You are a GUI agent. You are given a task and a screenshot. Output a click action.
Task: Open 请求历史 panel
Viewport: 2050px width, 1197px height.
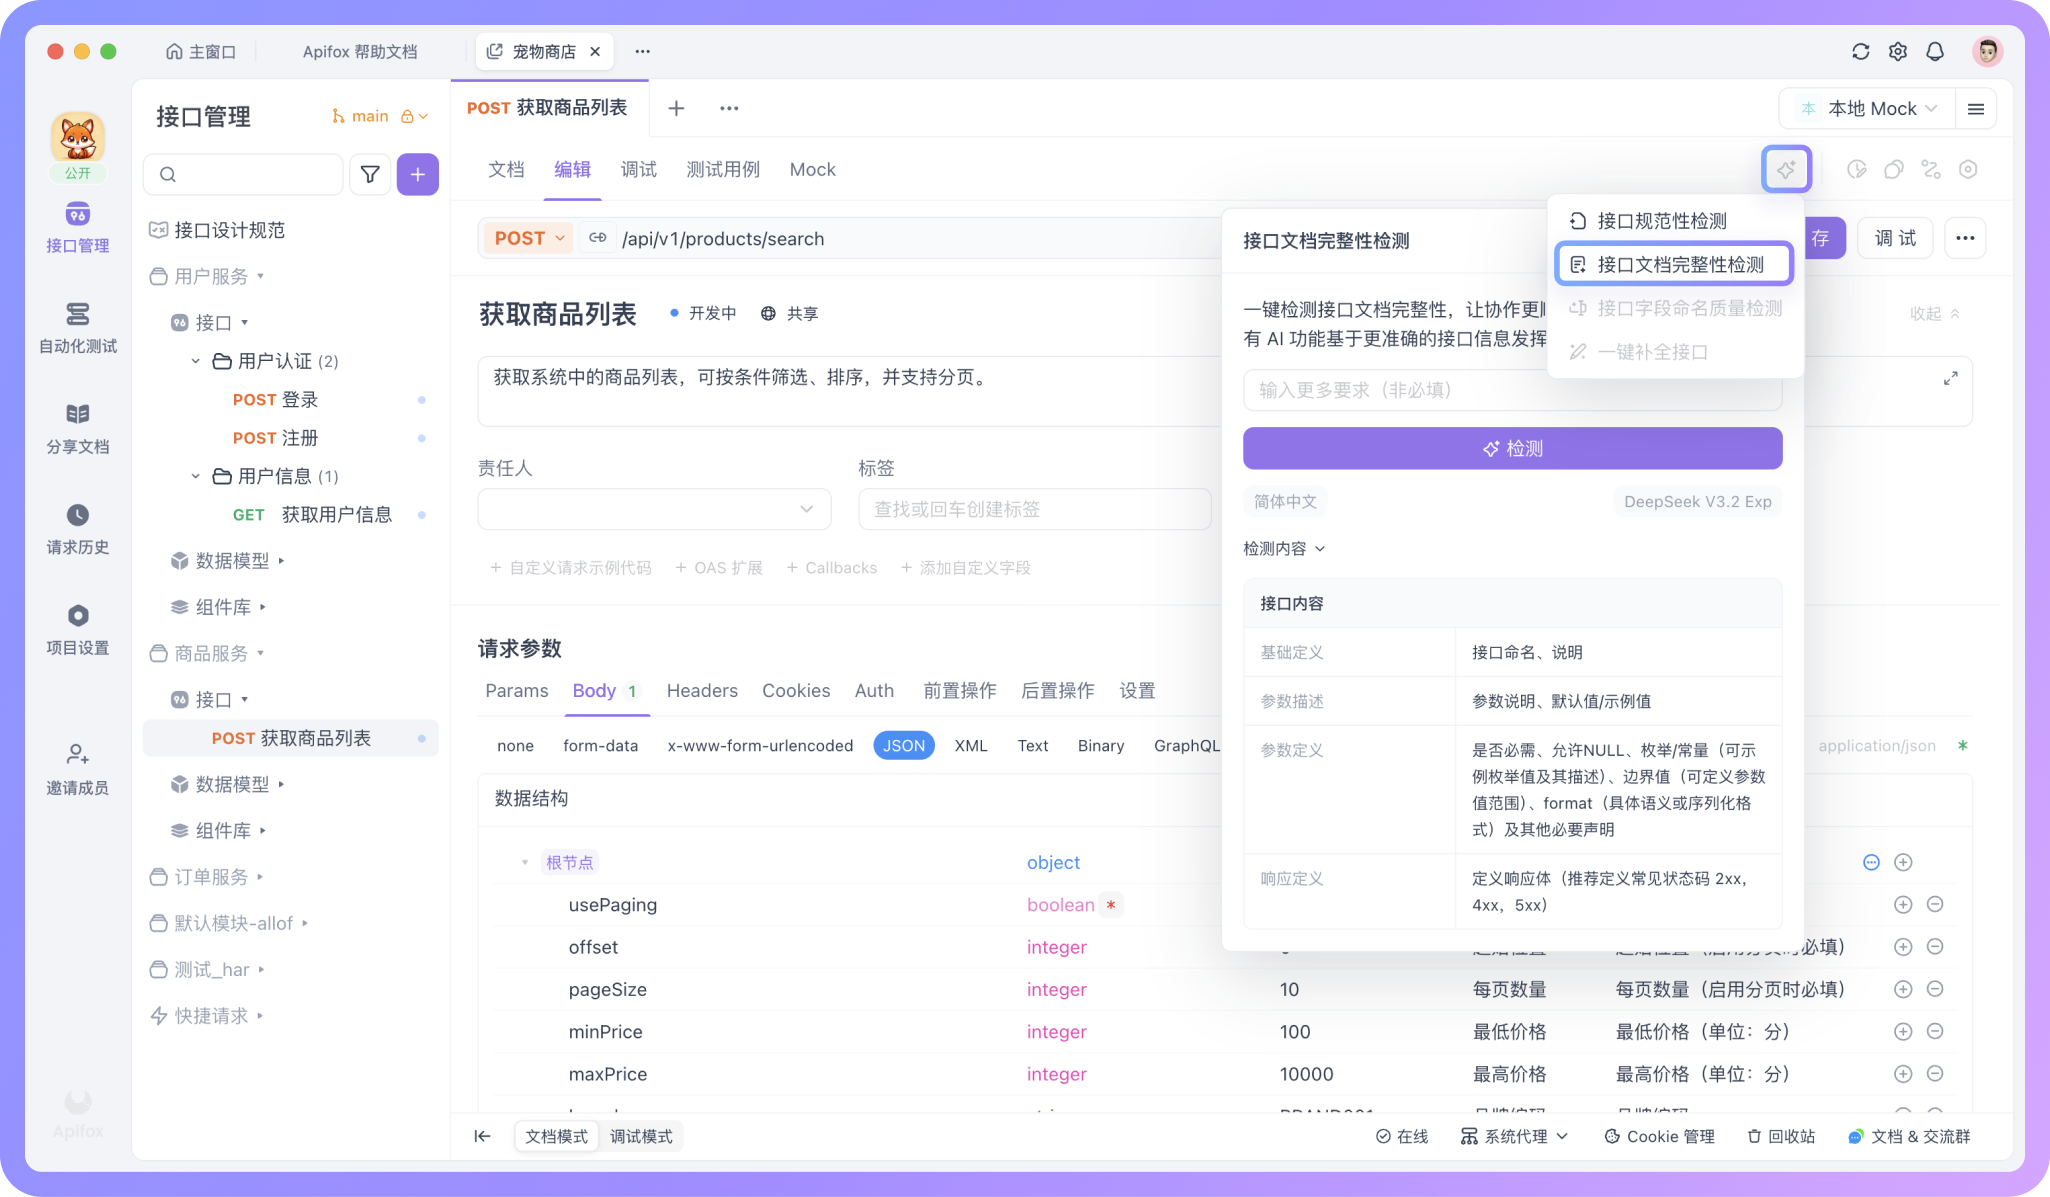tap(77, 528)
